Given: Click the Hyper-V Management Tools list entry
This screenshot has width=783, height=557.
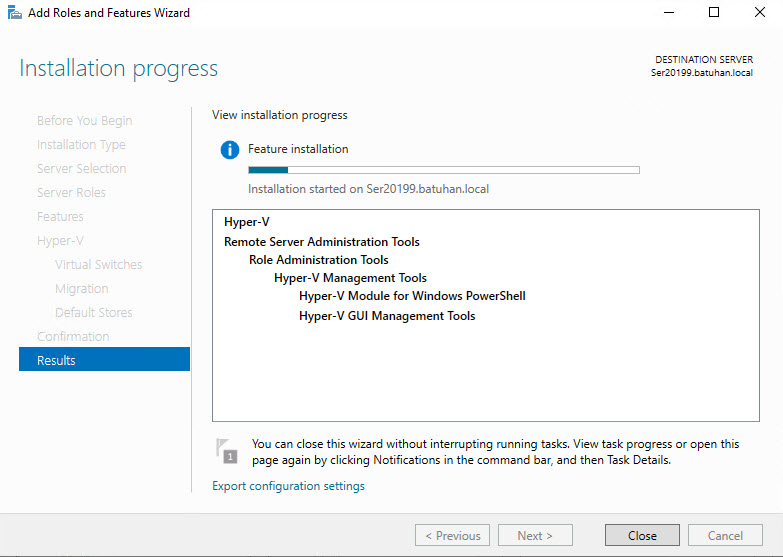Looking at the screenshot, I should coord(350,278).
